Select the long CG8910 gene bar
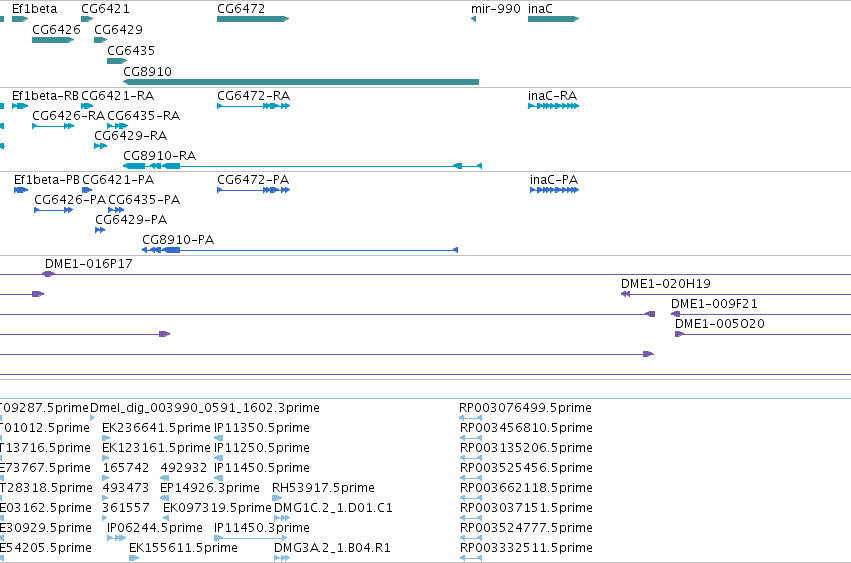The height and width of the screenshot is (563, 851). pyautogui.click(x=301, y=82)
